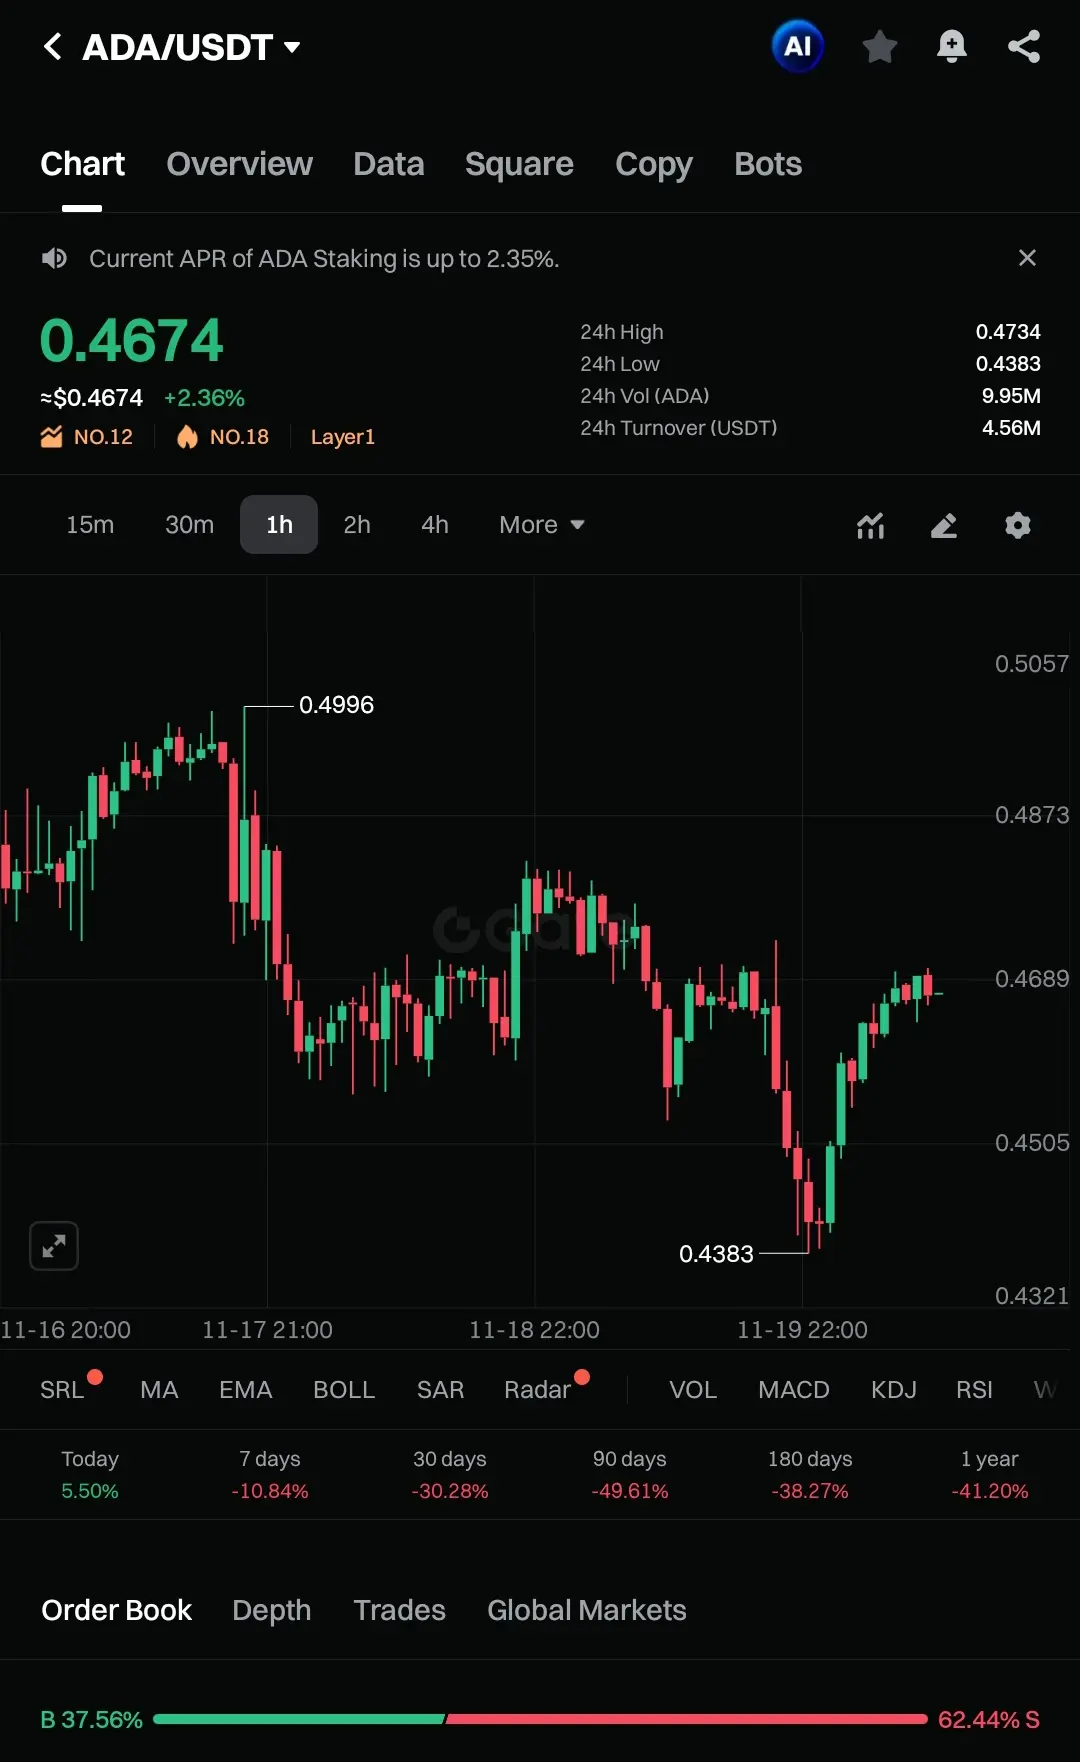This screenshot has width=1080, height=1762.
Task: Switch to the Overview tab
Action: click(239, 164)
